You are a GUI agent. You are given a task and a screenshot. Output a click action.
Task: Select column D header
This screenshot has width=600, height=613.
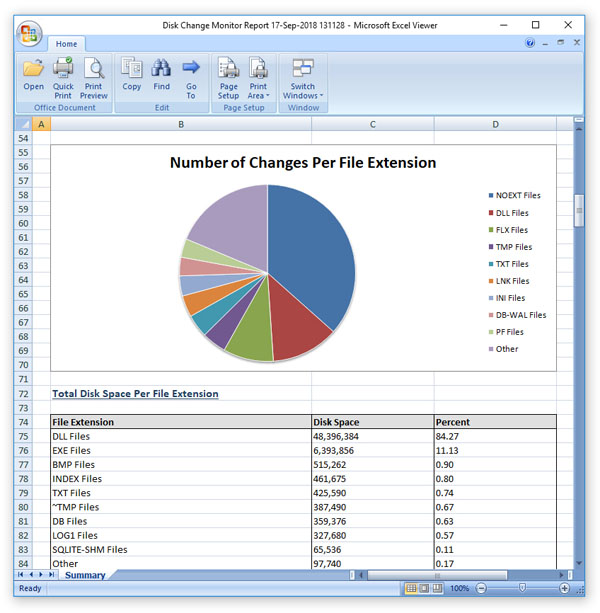[495, 124]
